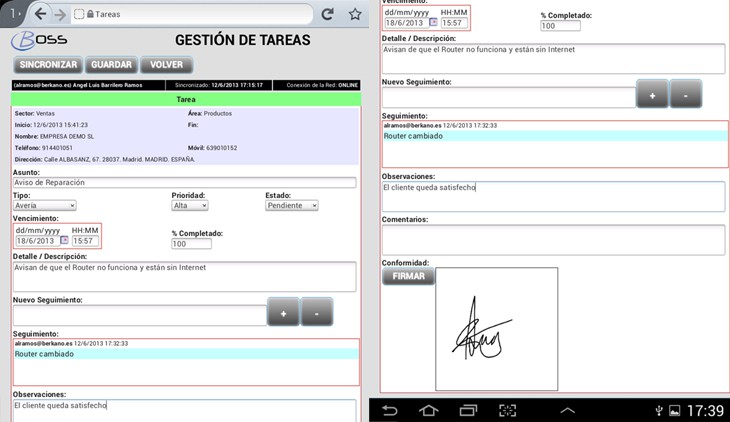Click into the Comentarios text box

click(553, 240)
